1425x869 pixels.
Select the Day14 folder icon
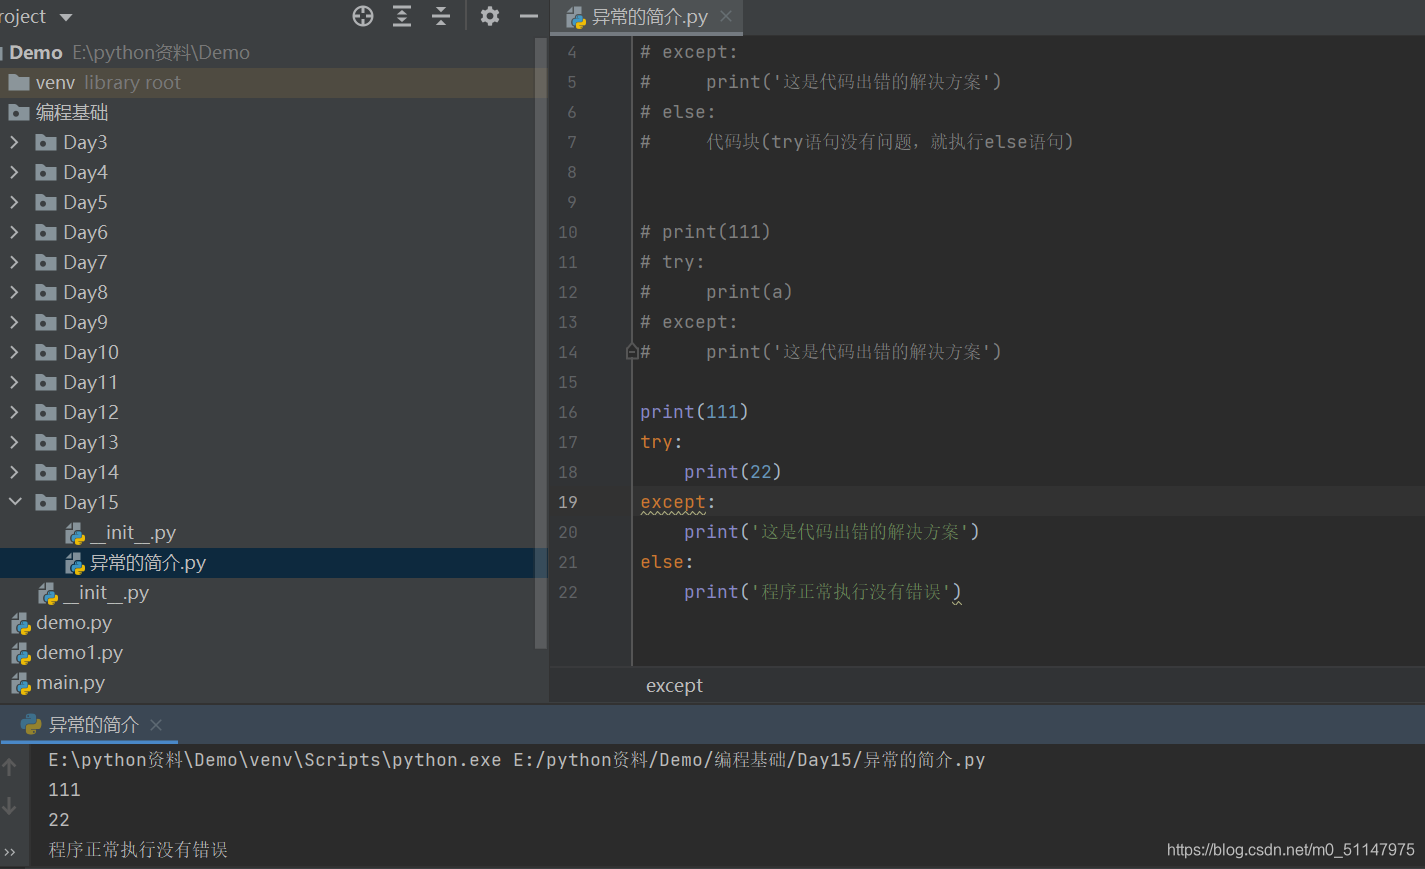46,472
